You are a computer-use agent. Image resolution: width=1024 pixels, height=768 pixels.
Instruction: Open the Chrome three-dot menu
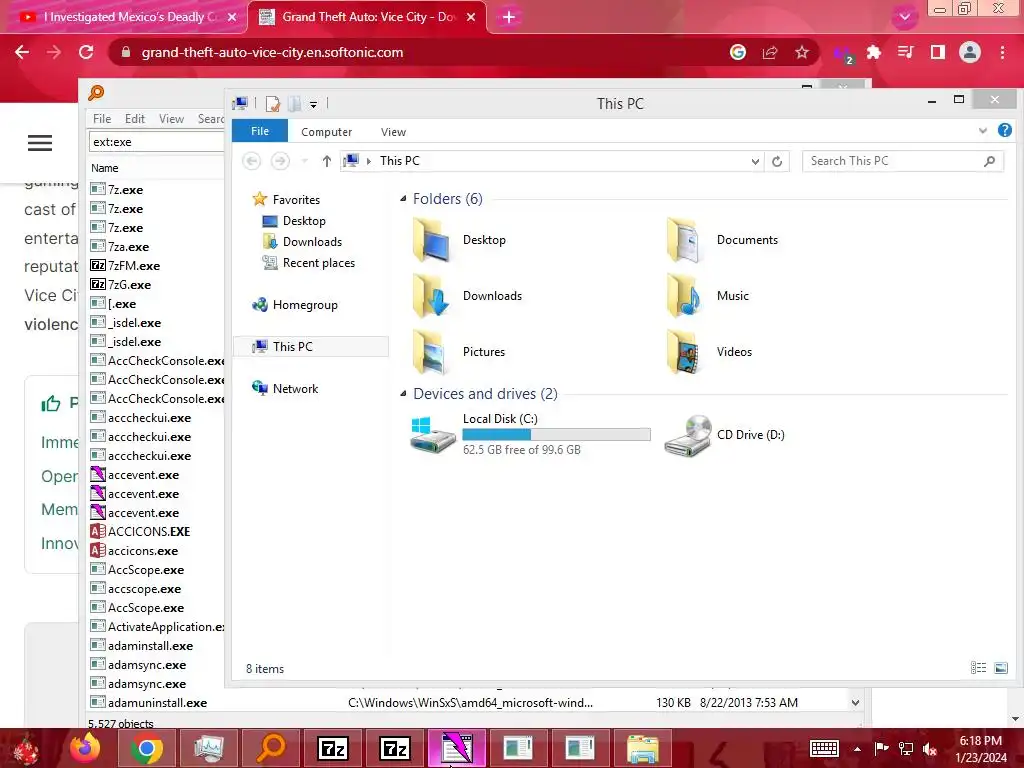click(1002, 52)
